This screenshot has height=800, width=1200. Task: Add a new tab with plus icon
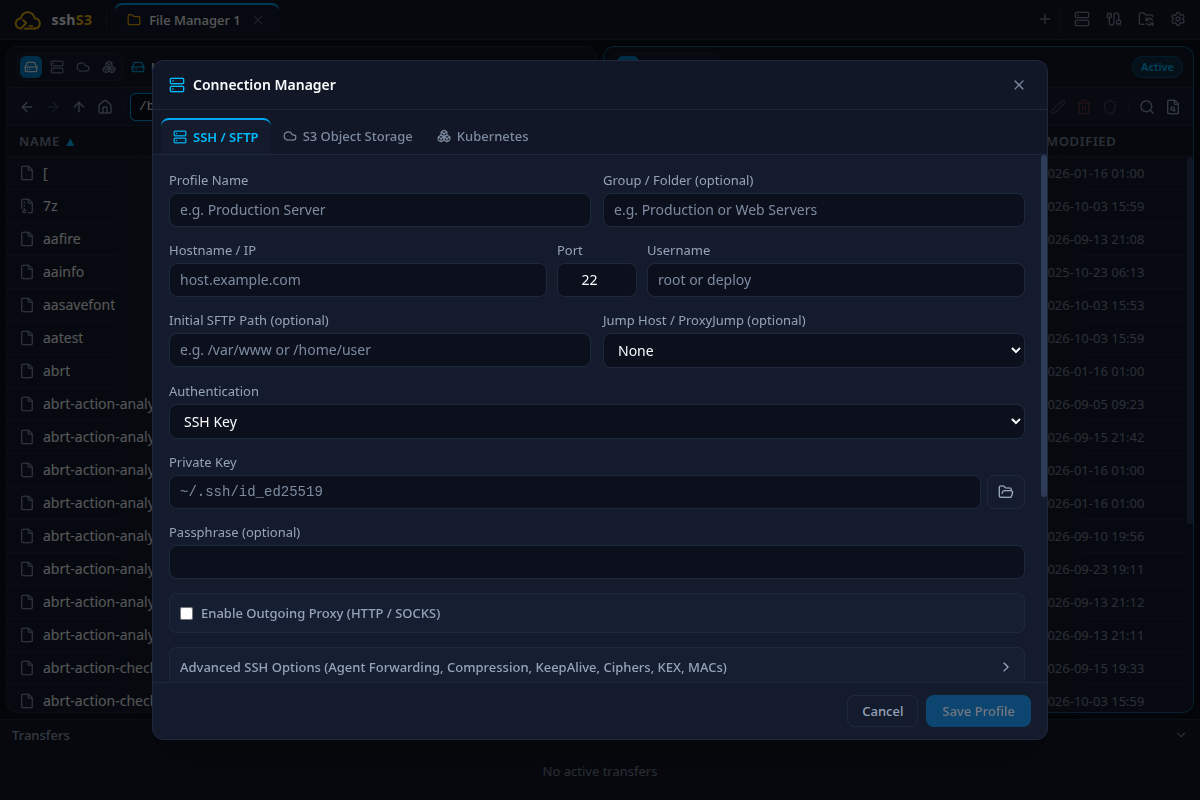[x=1045, y=19]
